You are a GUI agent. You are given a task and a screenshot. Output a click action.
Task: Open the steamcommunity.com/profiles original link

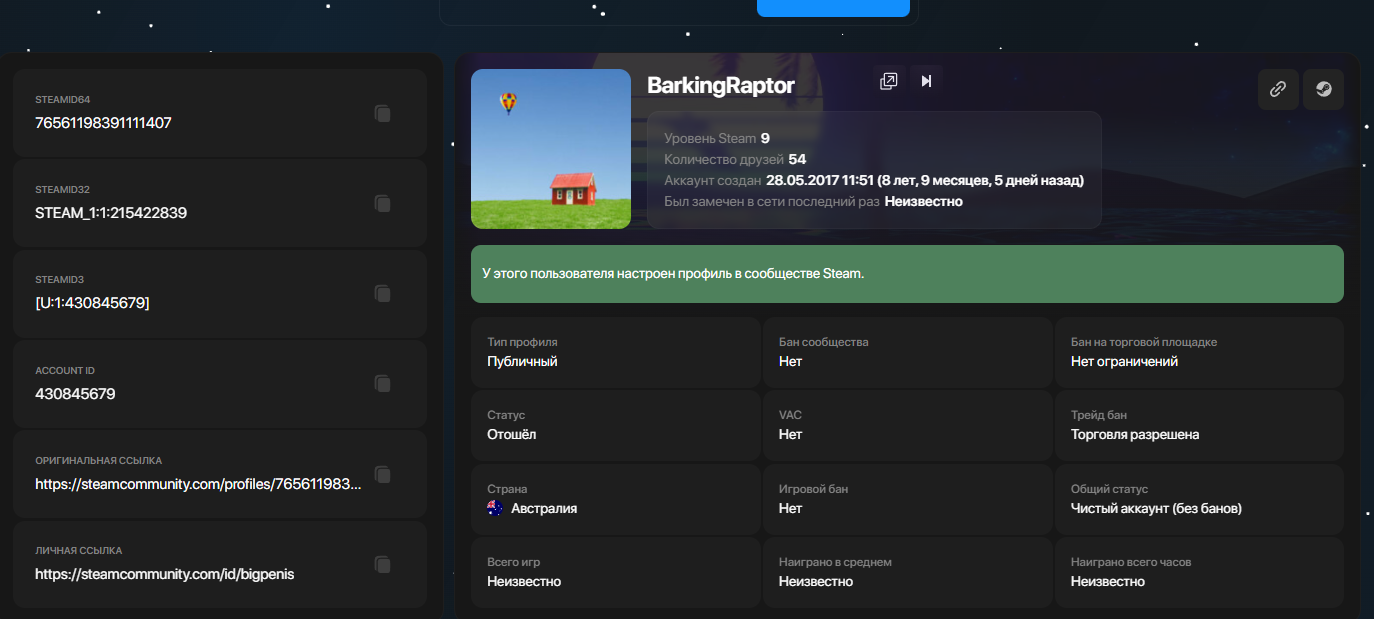tap(198, 484)
